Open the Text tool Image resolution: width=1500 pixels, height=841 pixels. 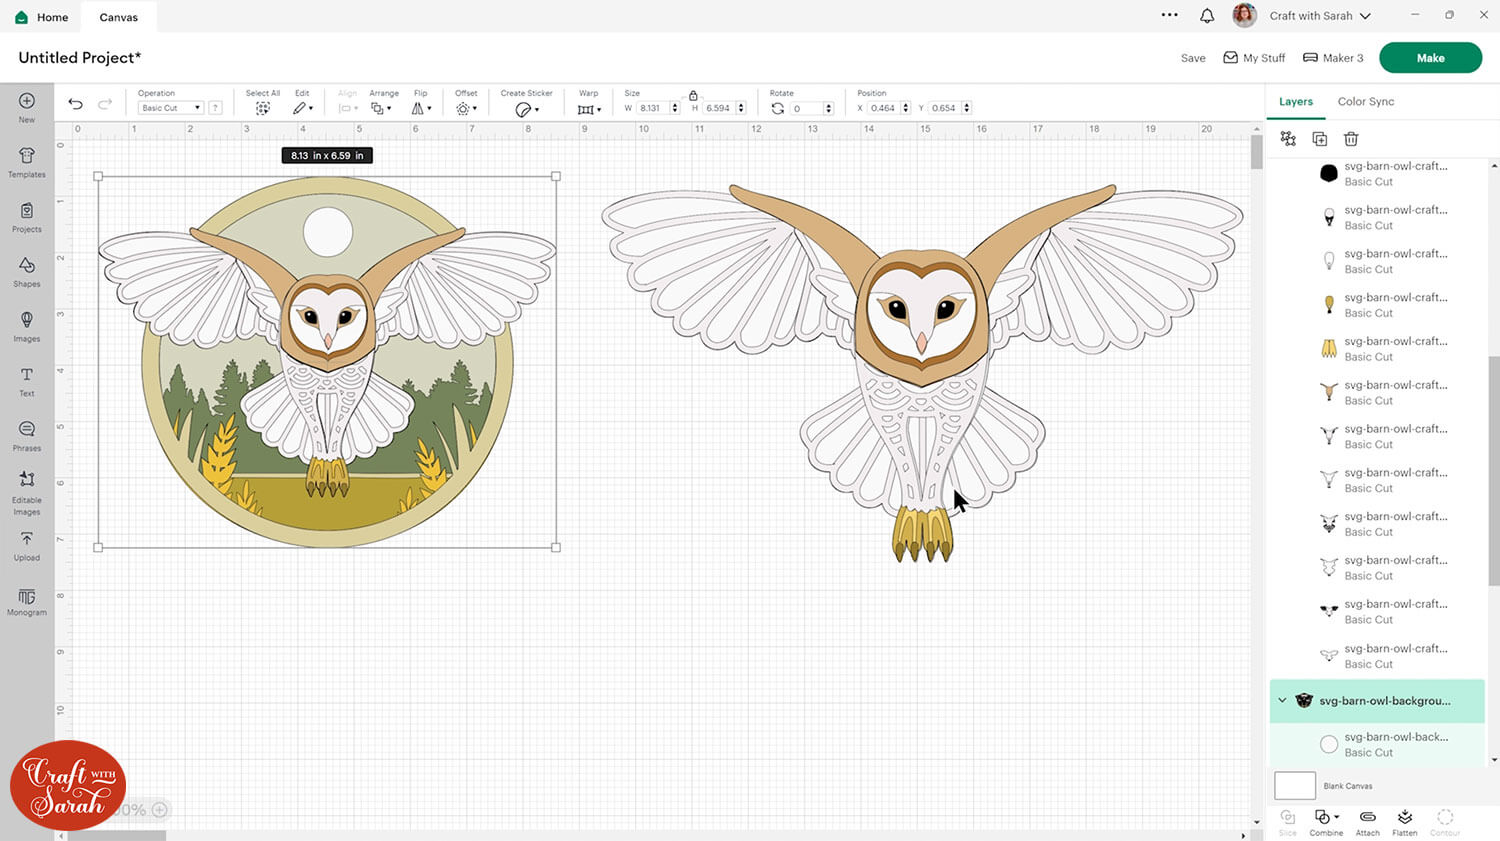(x=26, y=380)
